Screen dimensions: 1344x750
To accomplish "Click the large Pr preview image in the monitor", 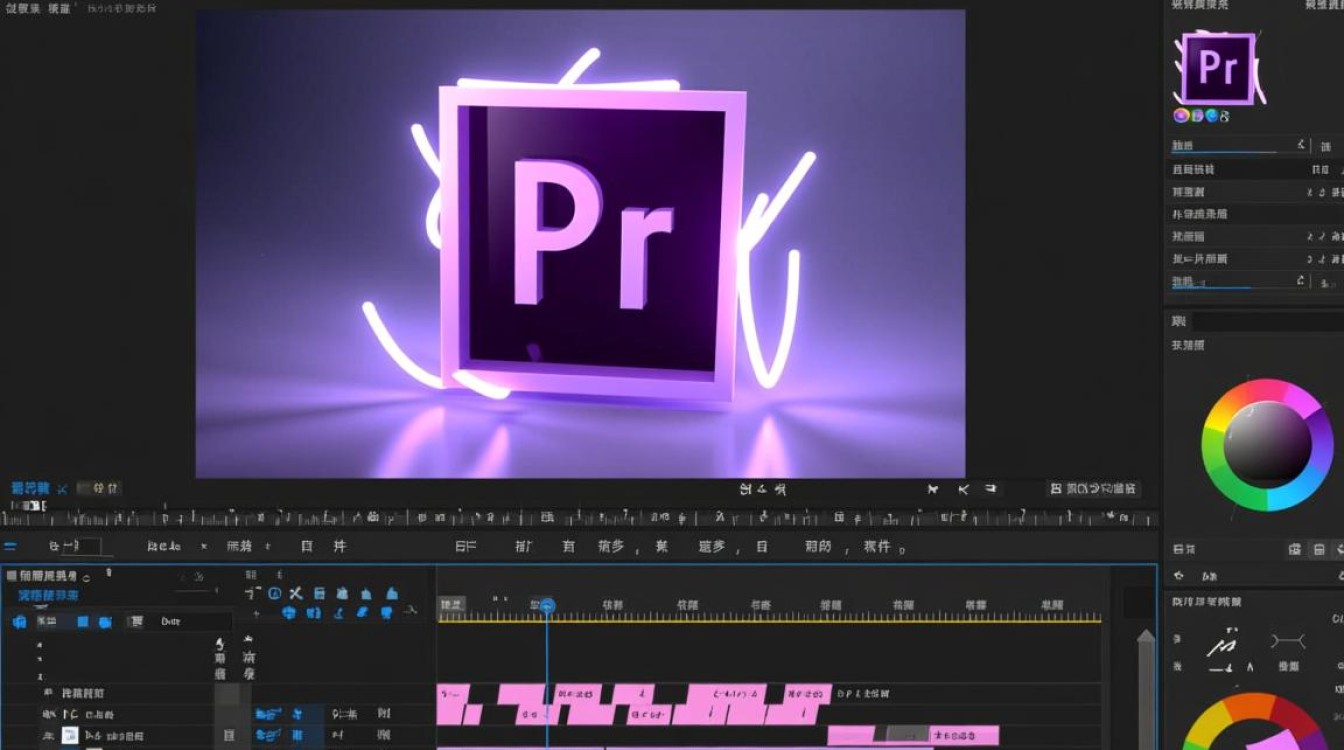I will coord(580,244).
